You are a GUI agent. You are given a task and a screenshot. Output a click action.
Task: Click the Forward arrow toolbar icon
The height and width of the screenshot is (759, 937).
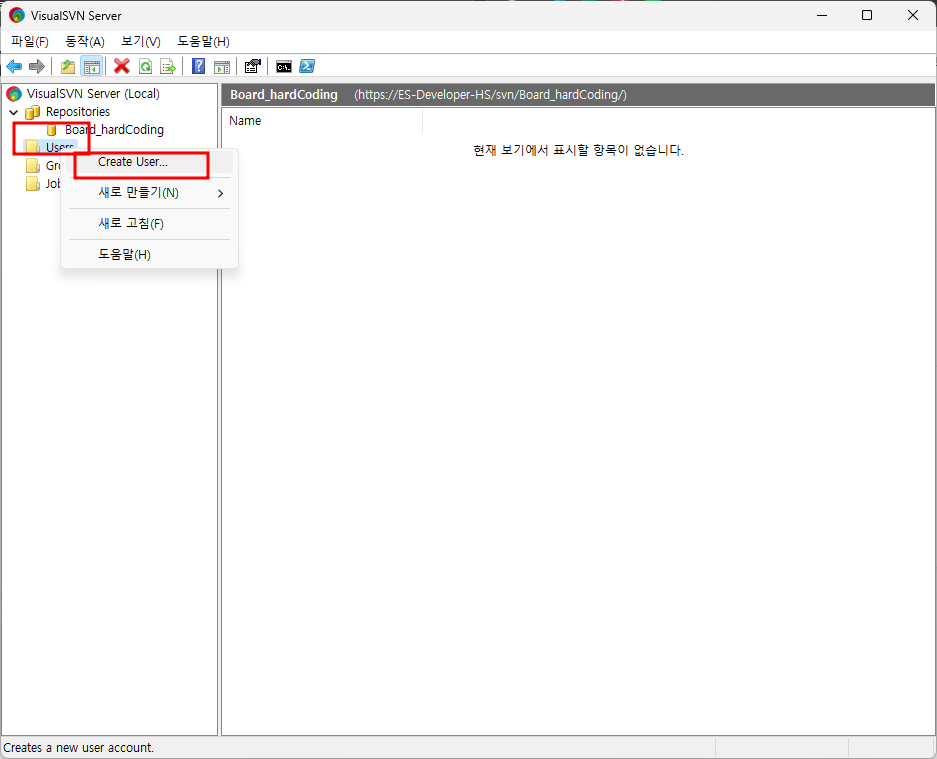pos(37,66)
